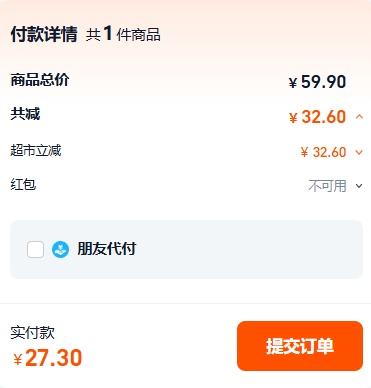Click the 超市立减 ¥32.60 amount
This screenshot has width=371, height=388.
tap(323, 152)
